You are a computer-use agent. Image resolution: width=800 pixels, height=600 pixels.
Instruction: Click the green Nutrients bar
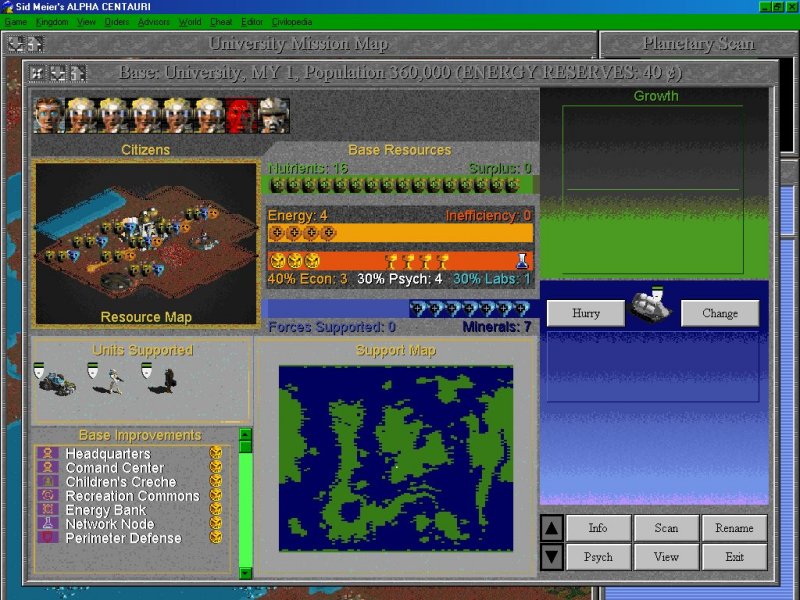pos(399,185)
